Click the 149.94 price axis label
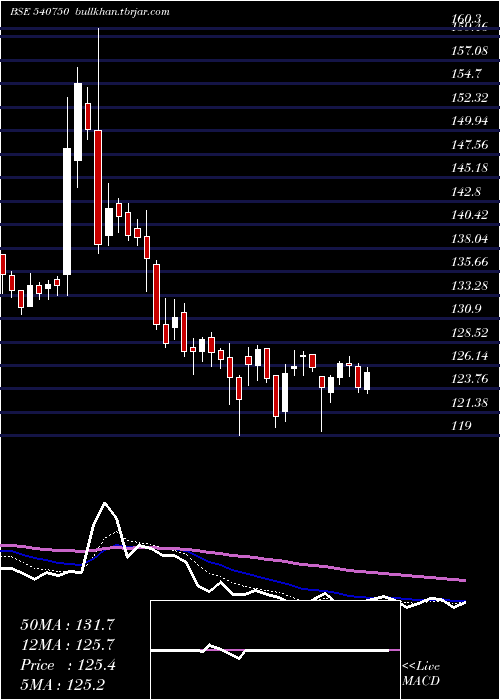This screenshot has height=700, width=500. coord(469,121)
